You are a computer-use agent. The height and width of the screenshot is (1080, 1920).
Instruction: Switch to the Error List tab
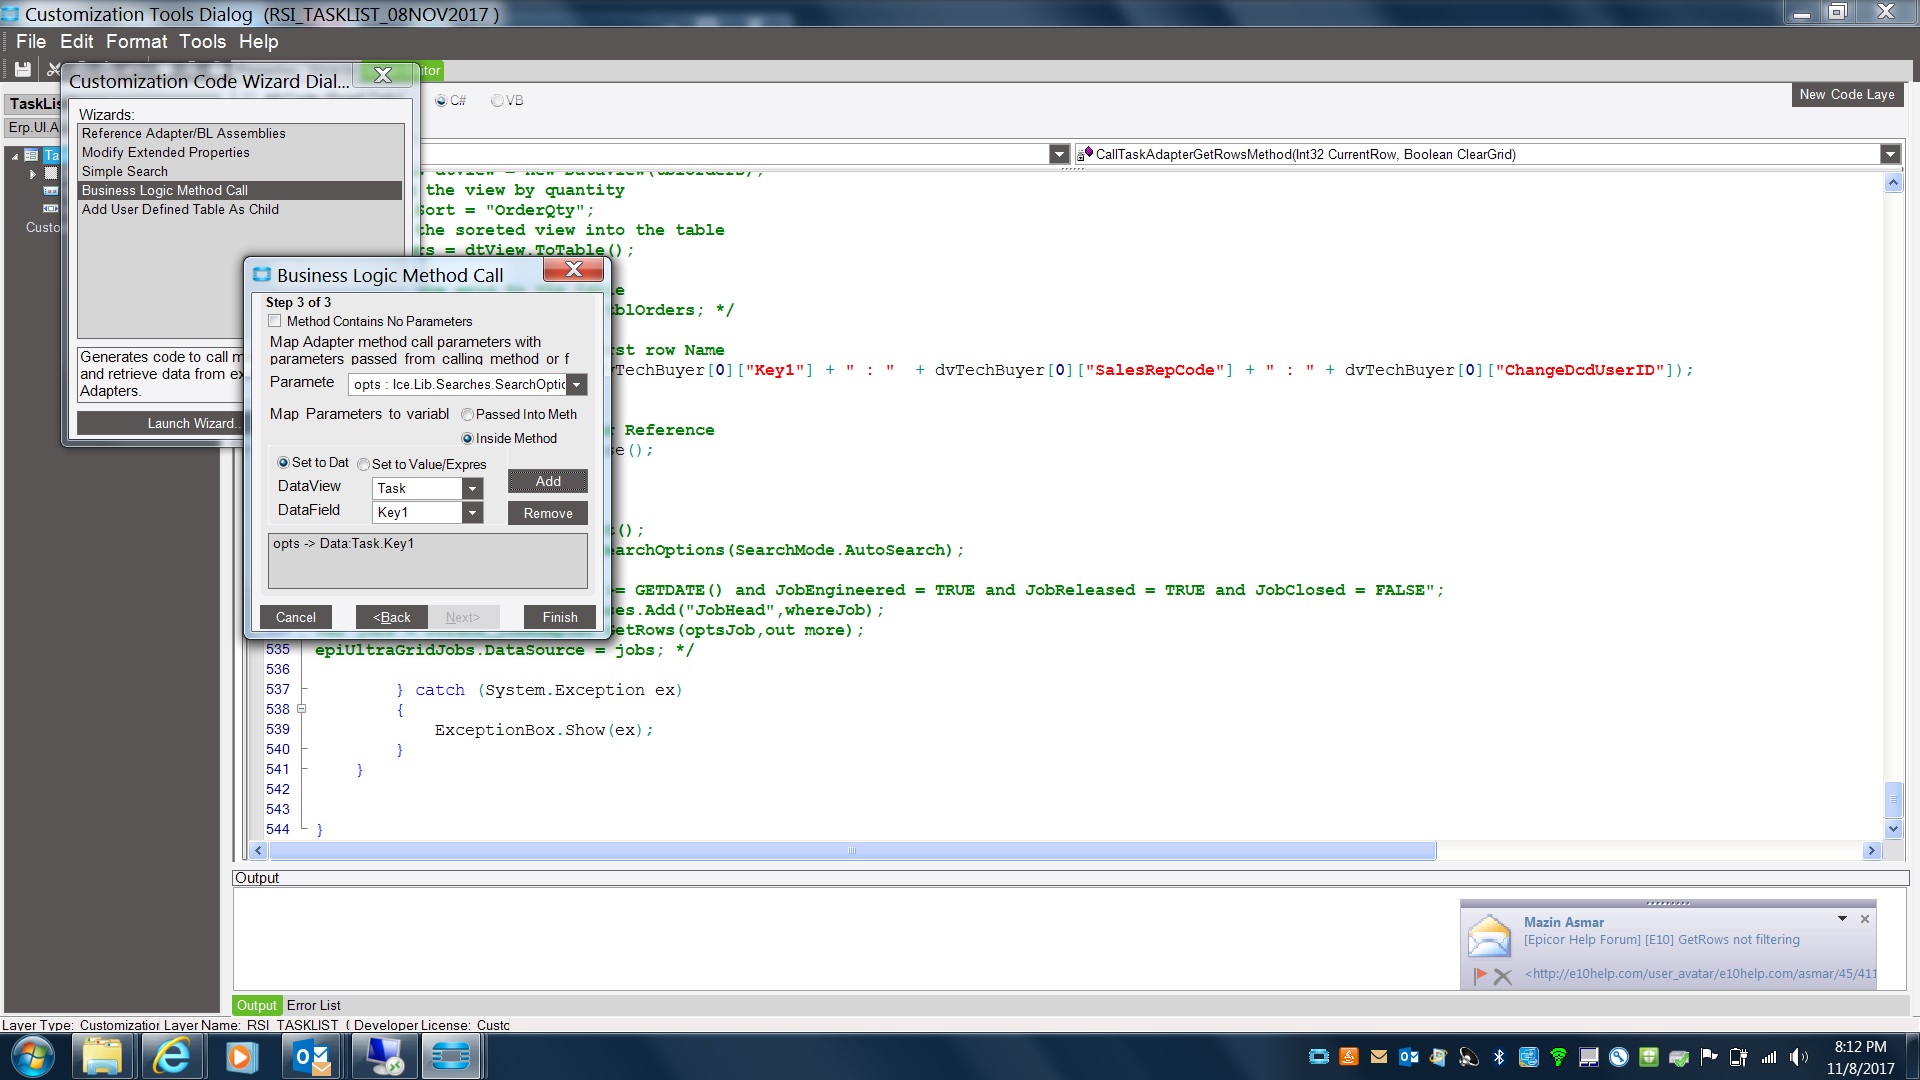pyautogui.click(x=313, y=1005)
